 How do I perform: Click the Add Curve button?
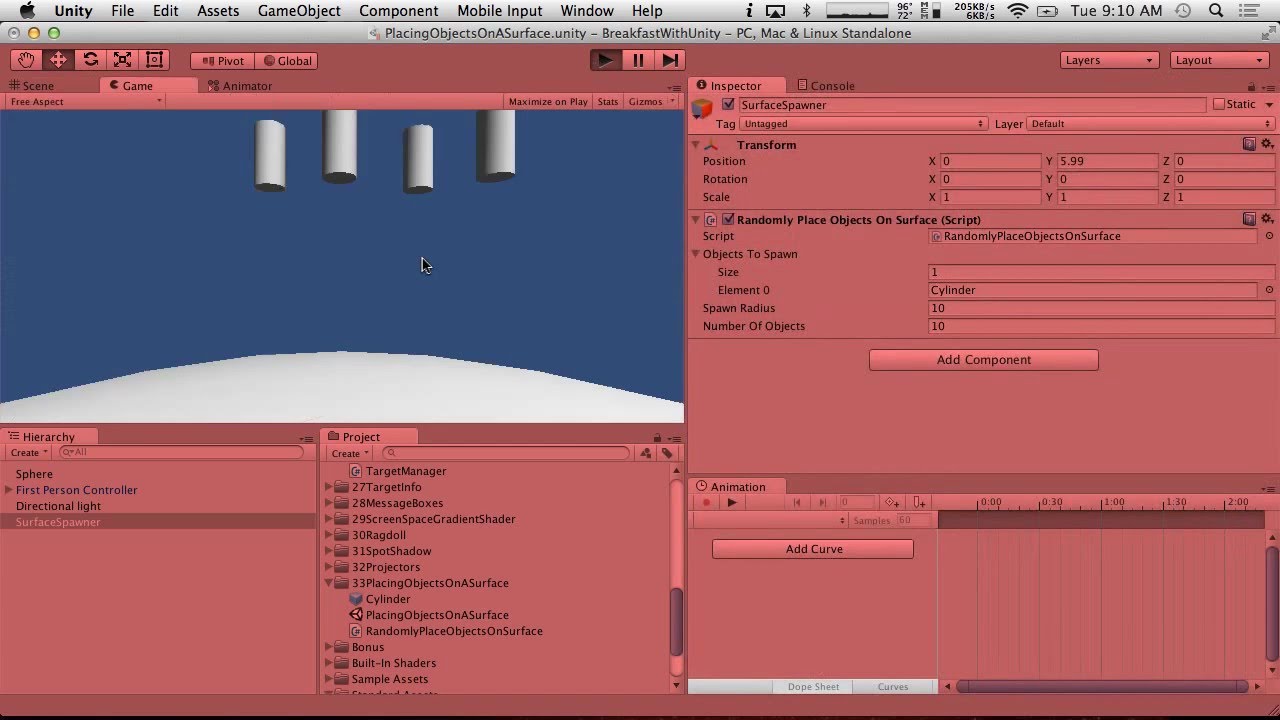click(813, 549)
